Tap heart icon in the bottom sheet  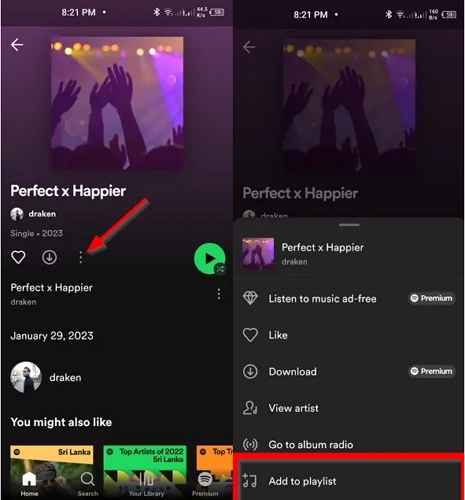(250, 335)
